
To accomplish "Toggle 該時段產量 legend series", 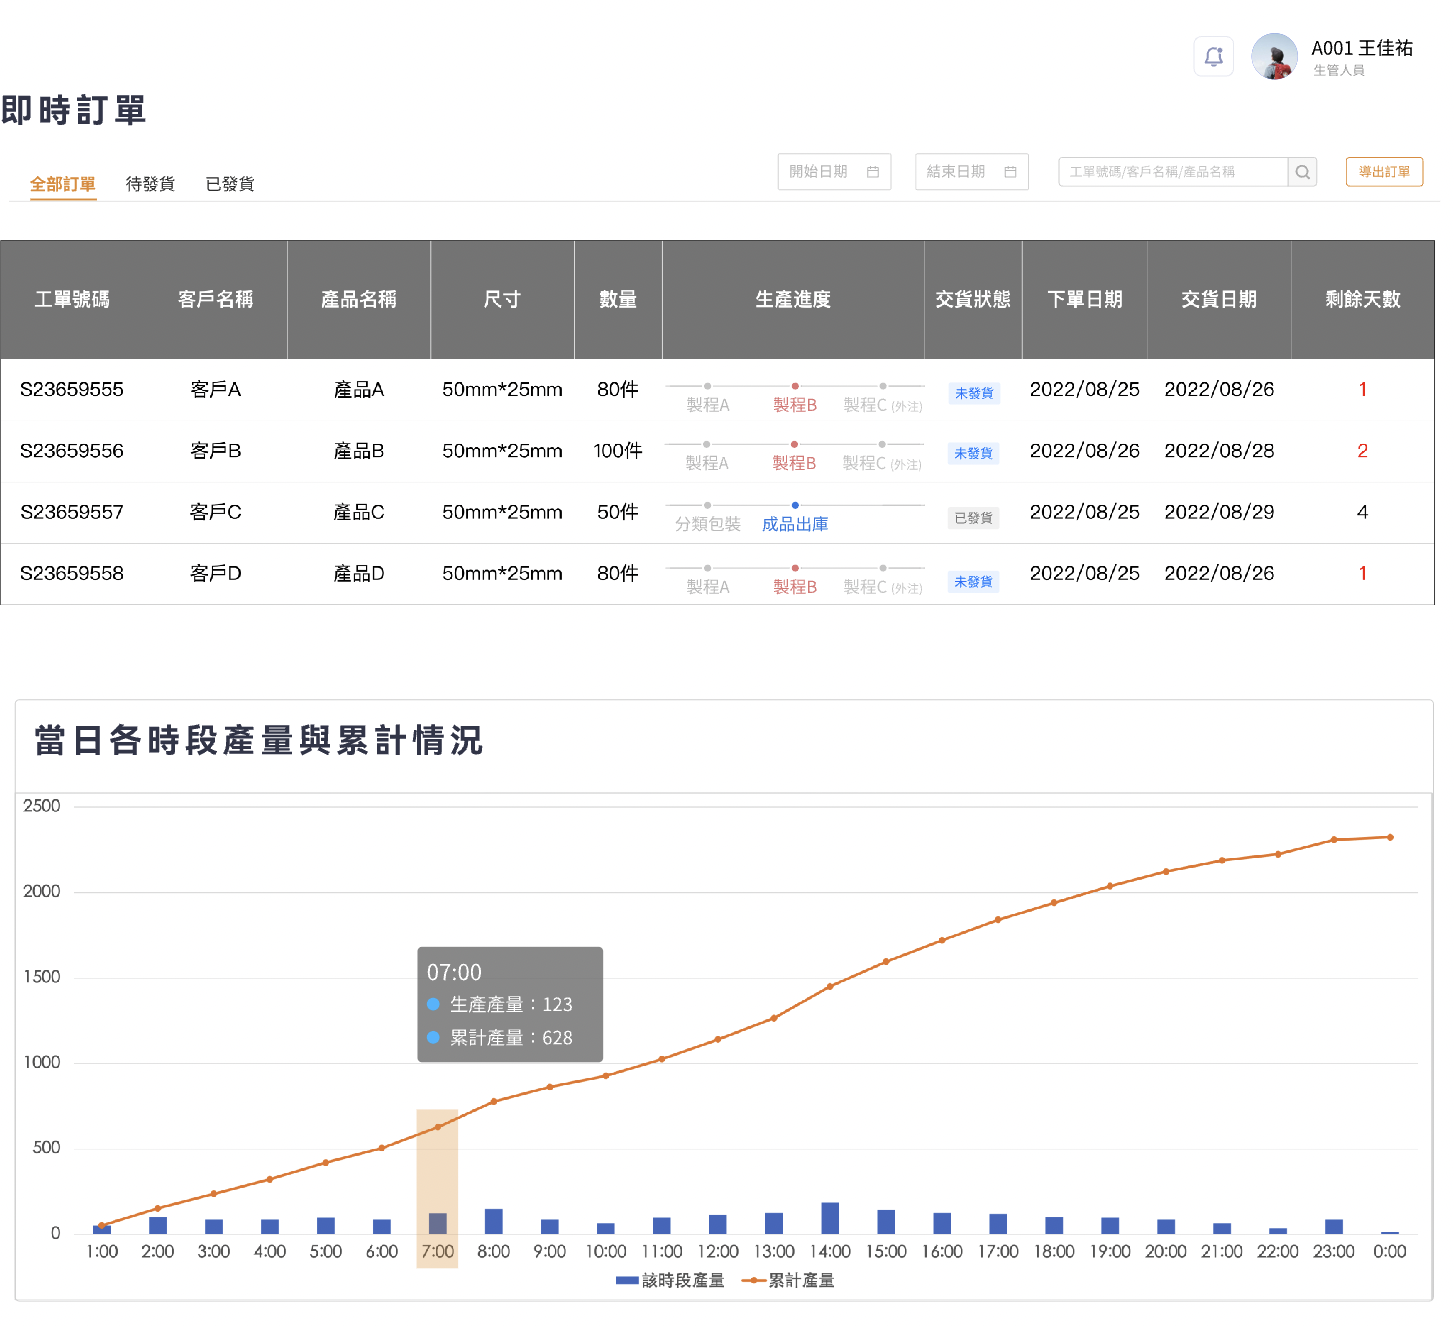I will pos(670,1280).
